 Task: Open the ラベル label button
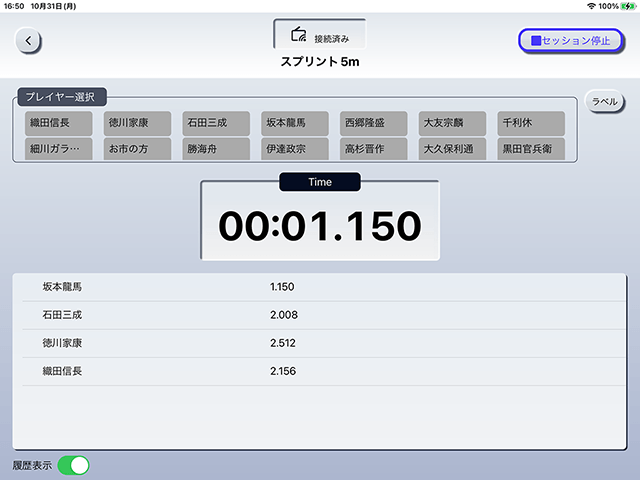(604, 101)
